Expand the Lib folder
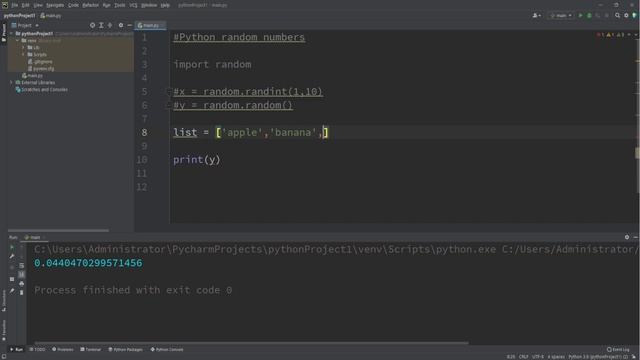Screen dimensions: 640x360 tap(23, 48)
